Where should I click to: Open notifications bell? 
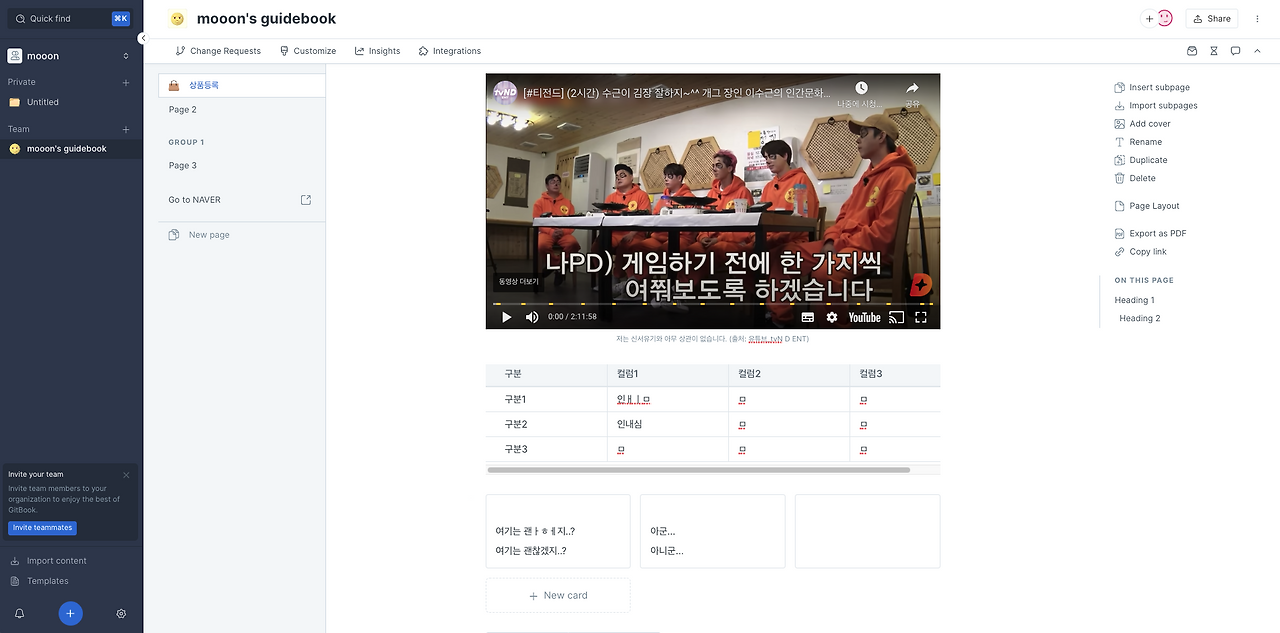point(19,613)
